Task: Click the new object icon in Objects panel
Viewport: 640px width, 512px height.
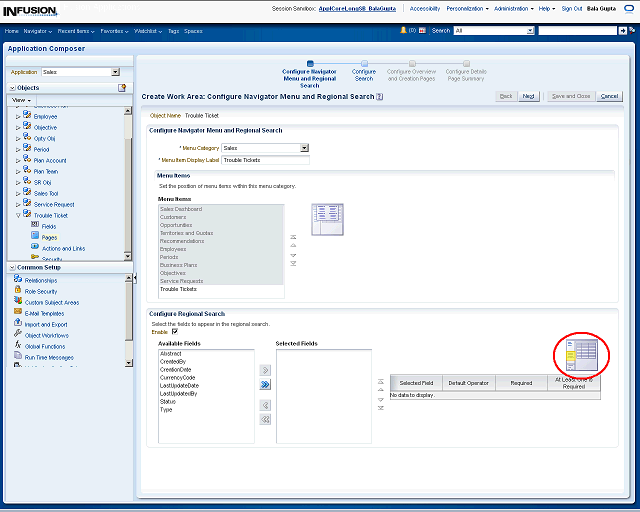Action: tap(122, 88)
